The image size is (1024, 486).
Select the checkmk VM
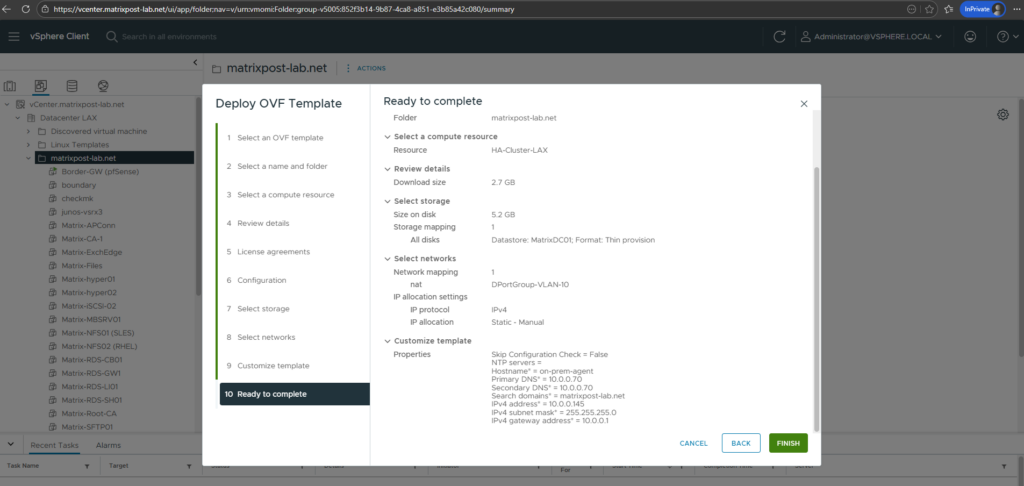pos(79,199)
